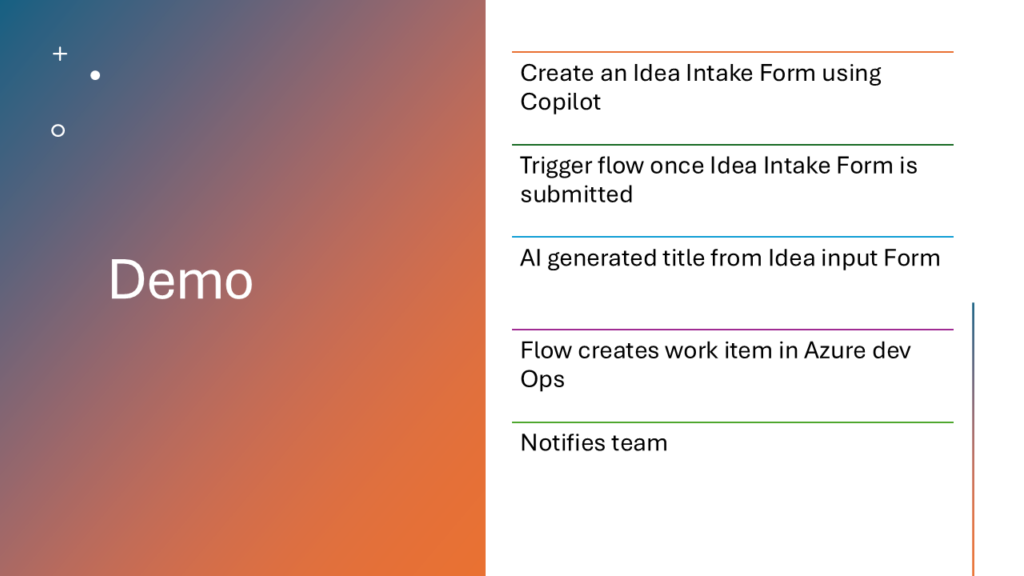
Task: Click the hollow white circle ornament
Action: pyautogui.click(x=58, y=130)
